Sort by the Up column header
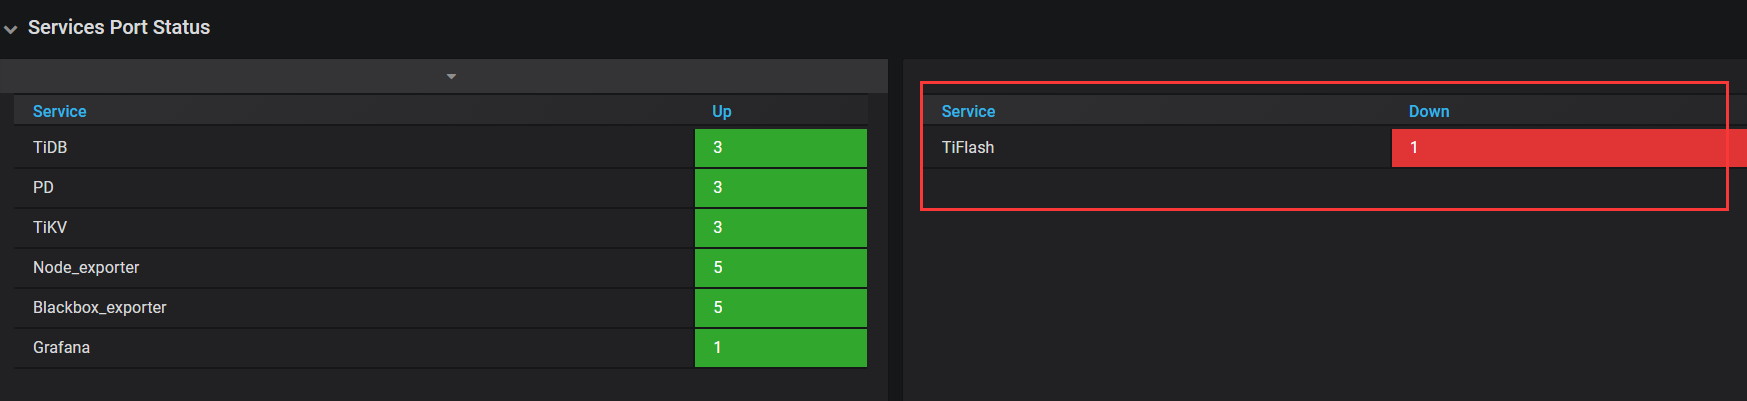1747x401 pixels. 722,111
